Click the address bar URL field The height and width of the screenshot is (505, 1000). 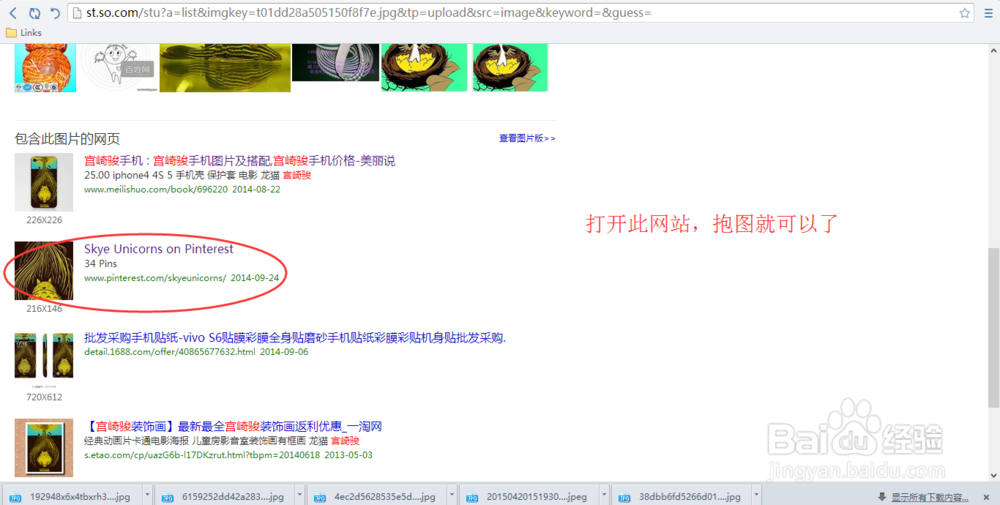(520, 13)
